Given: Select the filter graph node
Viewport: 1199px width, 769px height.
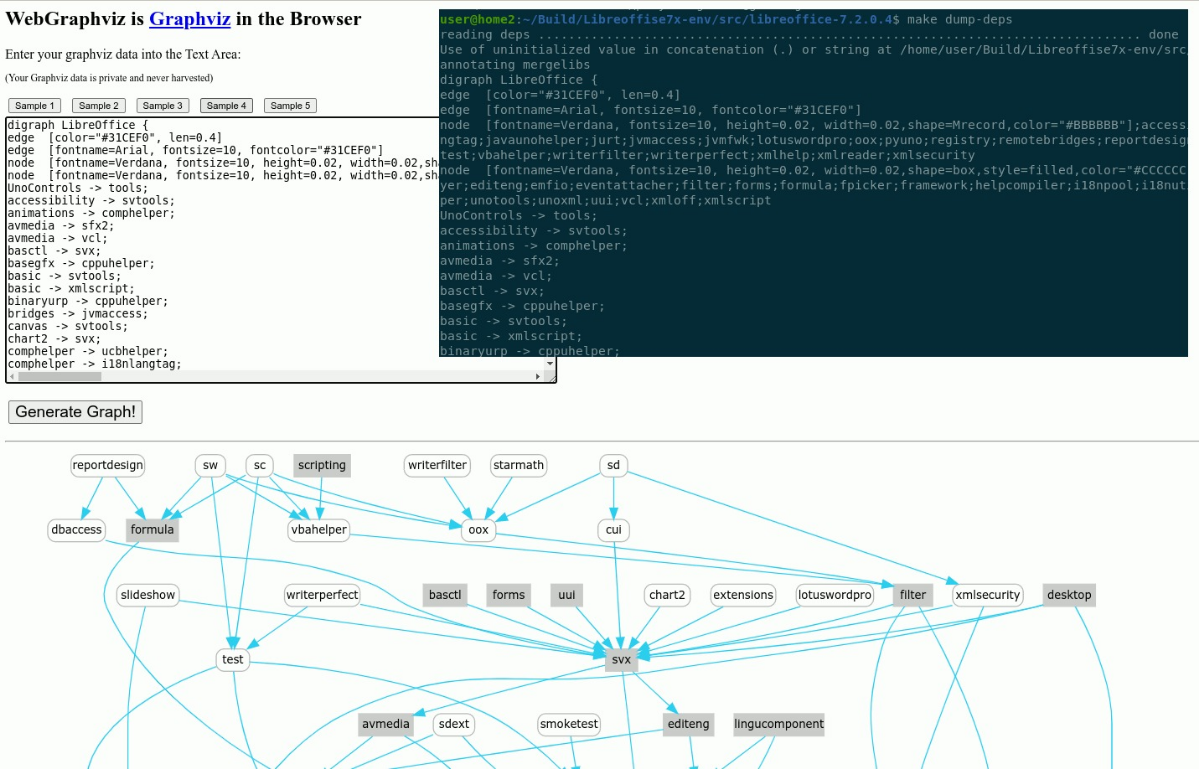Looking at the screenshot, I should pyautogui.click(x=913, y=595).
